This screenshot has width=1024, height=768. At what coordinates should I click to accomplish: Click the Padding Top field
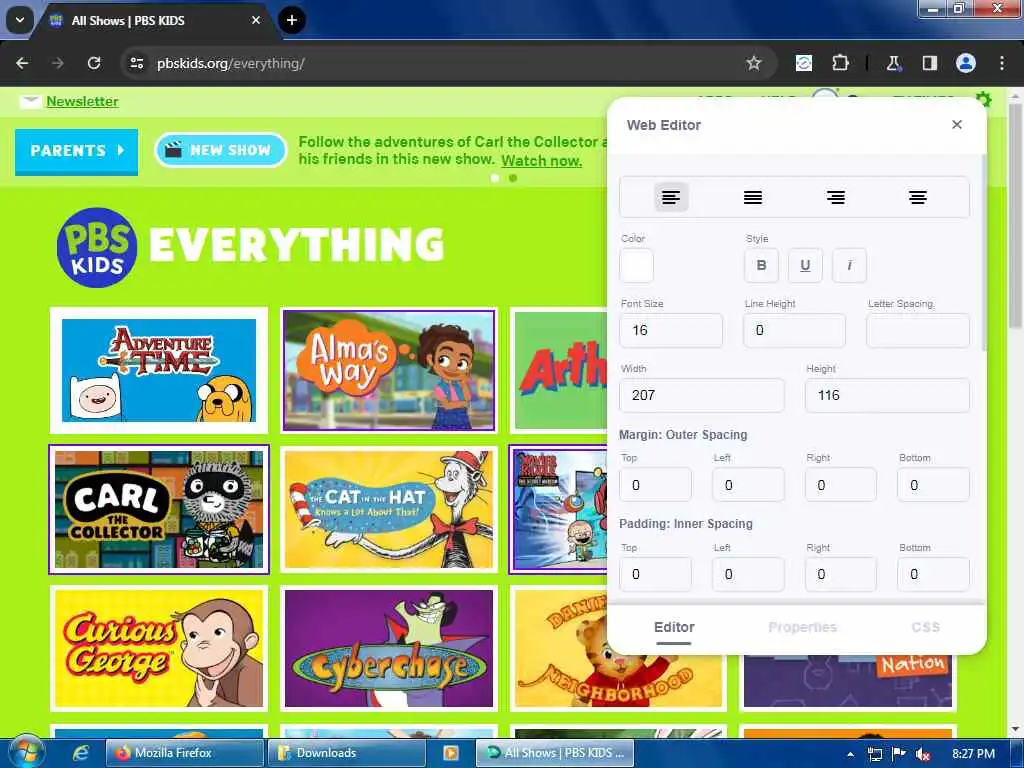coord(655,574)
